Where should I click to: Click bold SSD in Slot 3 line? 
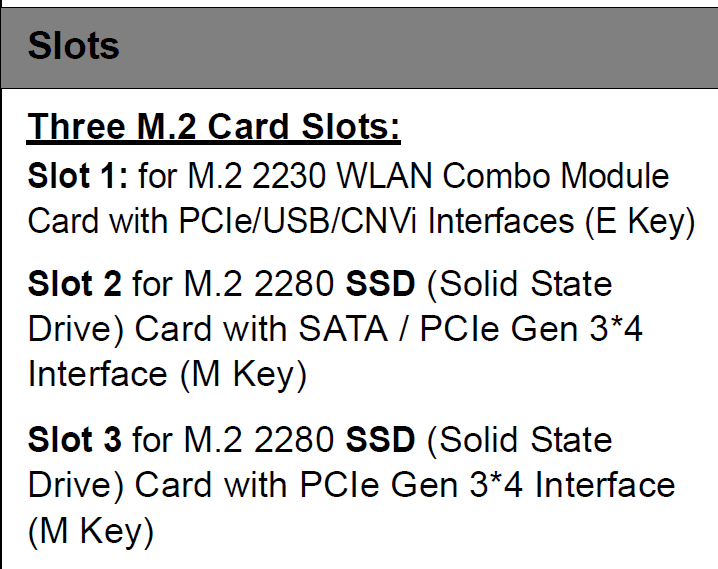[x=380, y=439]
